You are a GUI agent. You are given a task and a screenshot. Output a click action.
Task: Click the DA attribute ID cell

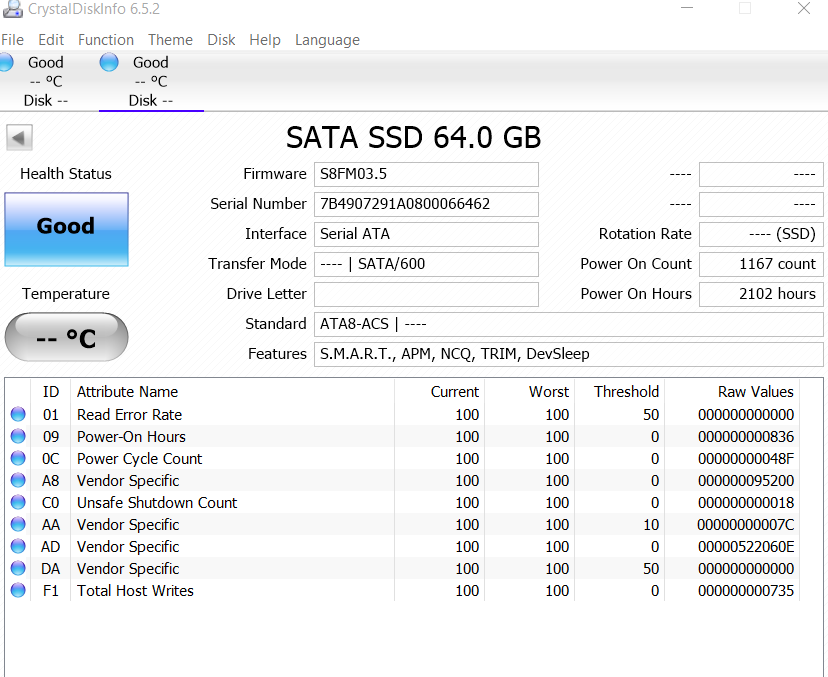(51, 569)
